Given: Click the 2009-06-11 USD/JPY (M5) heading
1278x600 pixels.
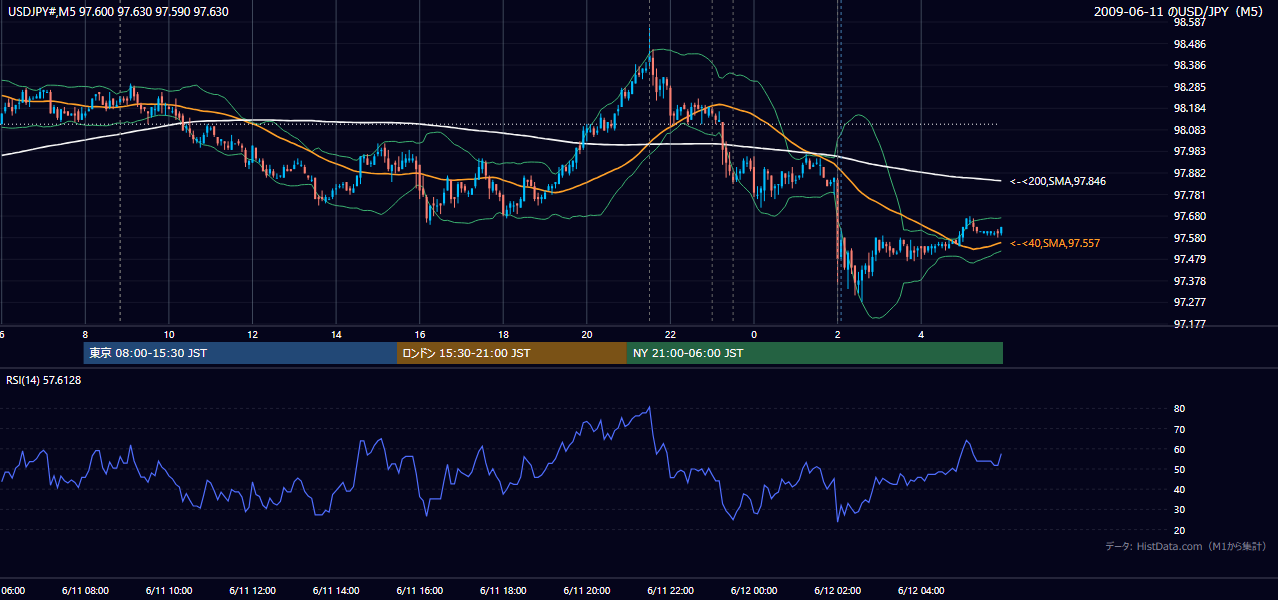Looking at the screenshot, I should click(x=1180, y=12).
